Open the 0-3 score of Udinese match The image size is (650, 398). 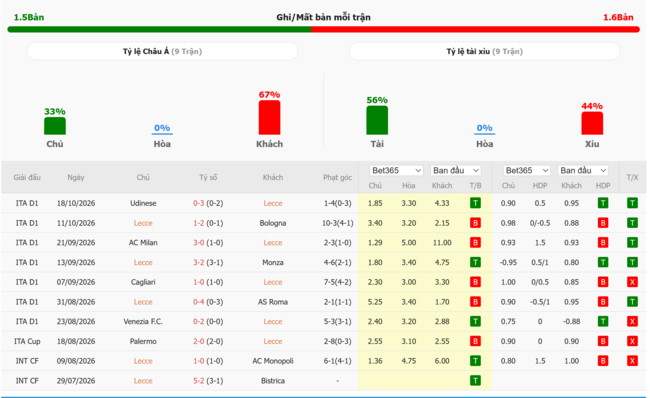click(x=199, y=203)
